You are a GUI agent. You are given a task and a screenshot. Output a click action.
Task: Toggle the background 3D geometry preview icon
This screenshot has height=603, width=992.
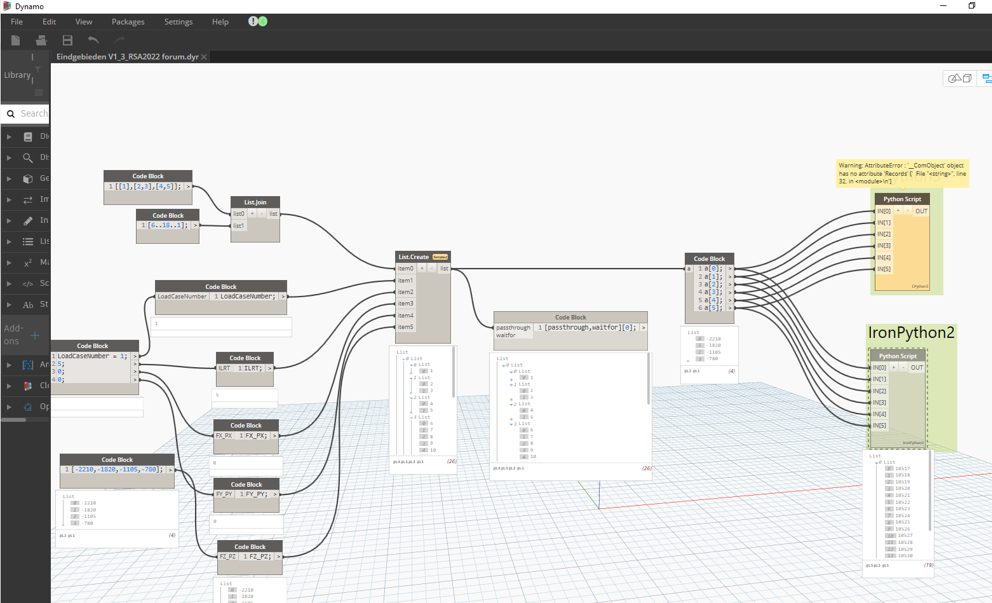959,78
